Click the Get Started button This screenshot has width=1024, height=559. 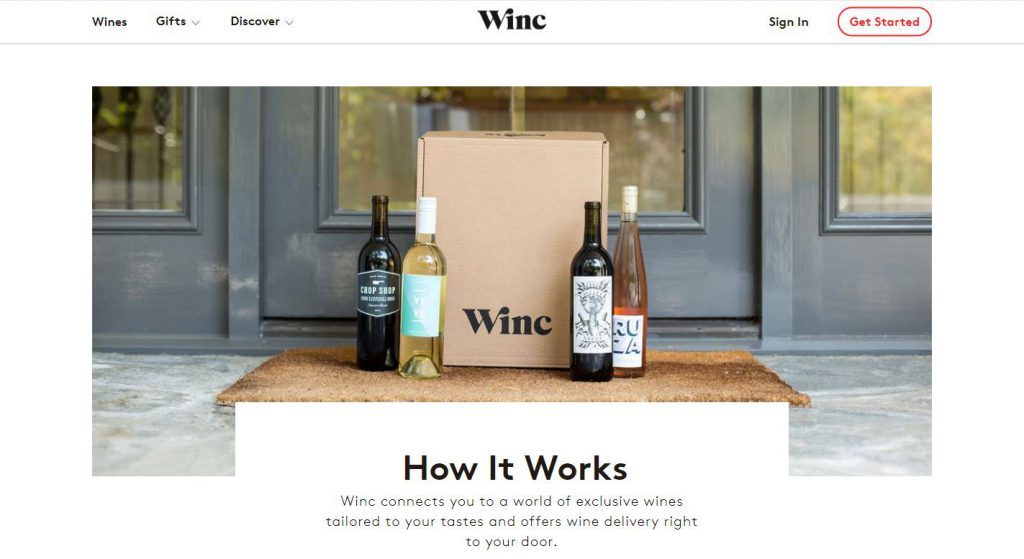[884, 22]
